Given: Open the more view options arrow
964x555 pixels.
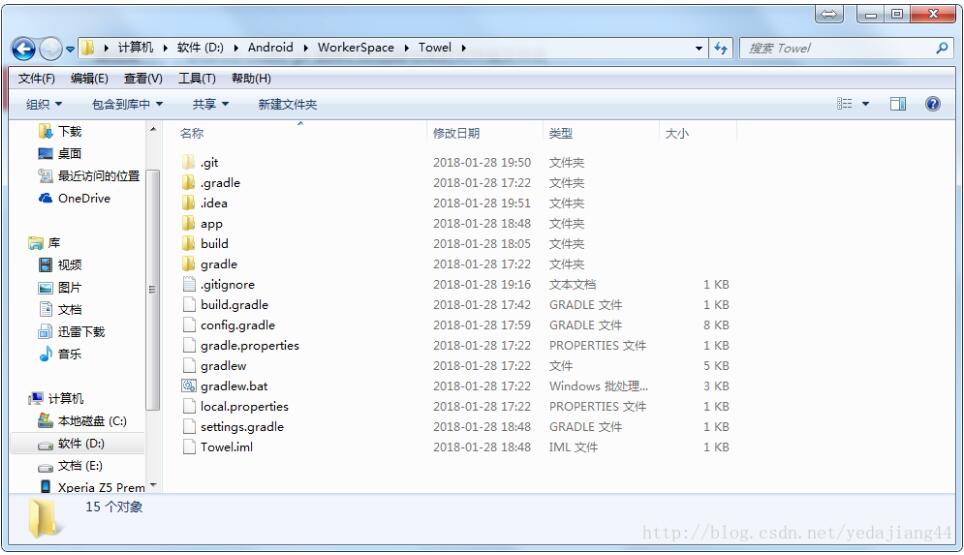Looking at the screenshot, I should 866,104.
